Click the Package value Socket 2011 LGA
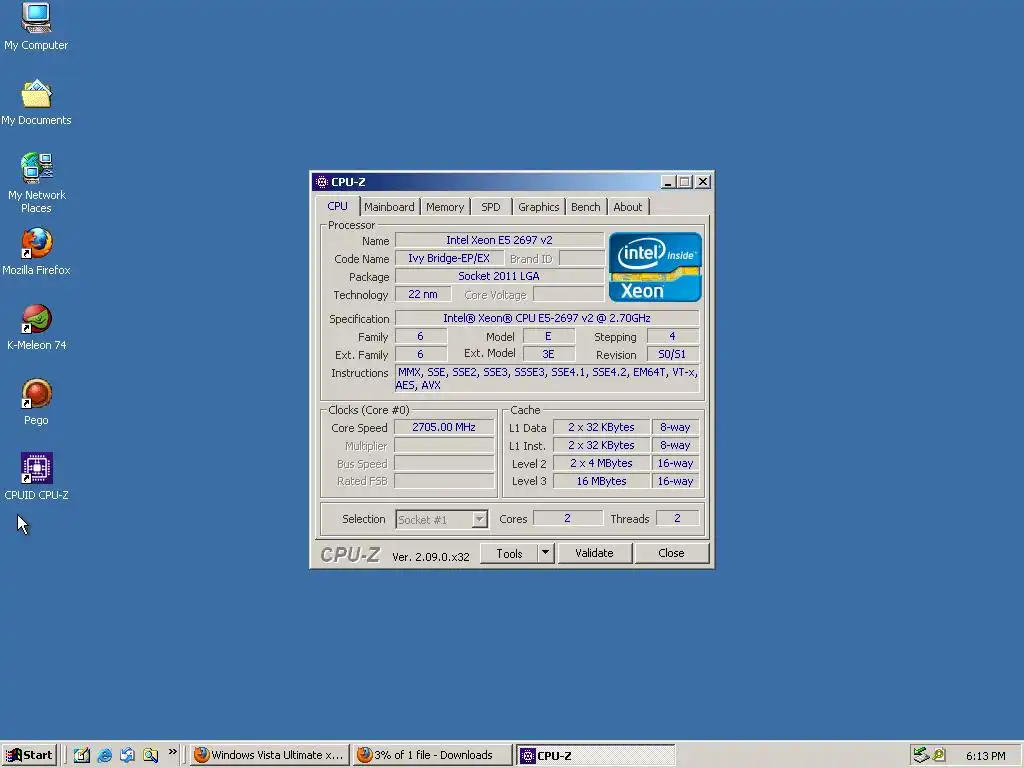Viewport: 1024px width, 768px height. point(499,276)
